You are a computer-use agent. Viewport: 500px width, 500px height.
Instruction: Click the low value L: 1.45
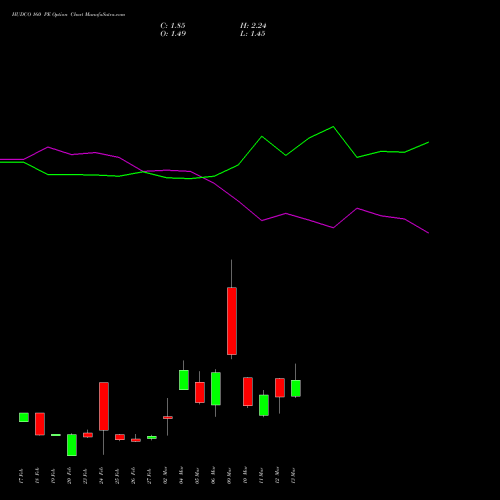pos(253,34)
